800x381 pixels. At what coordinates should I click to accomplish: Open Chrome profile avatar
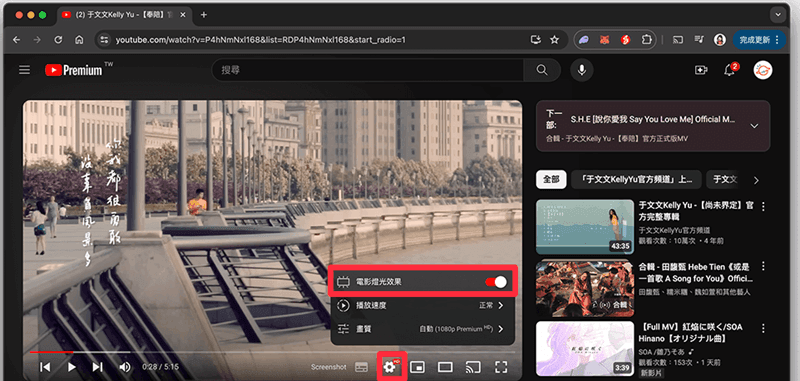tap(719, 40)
